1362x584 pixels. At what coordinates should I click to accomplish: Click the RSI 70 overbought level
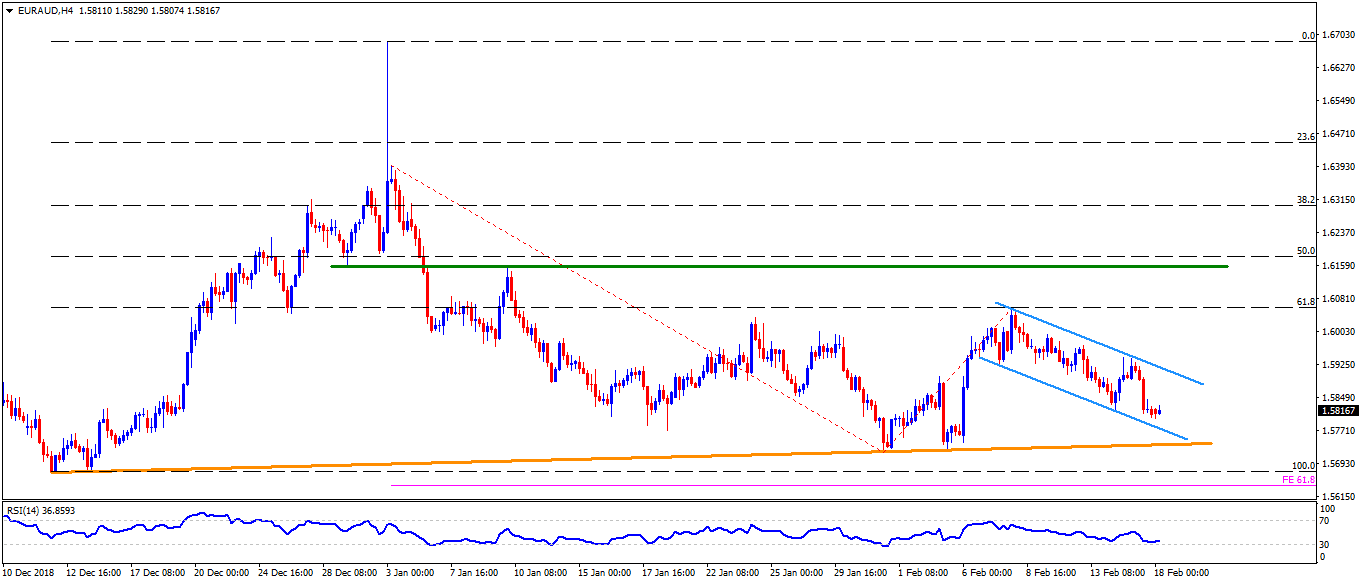(x=1327, y=521)
